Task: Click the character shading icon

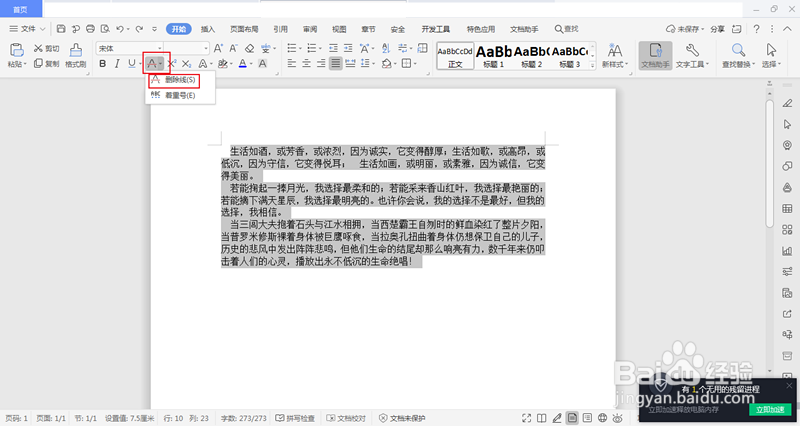Action: [262, 64]
